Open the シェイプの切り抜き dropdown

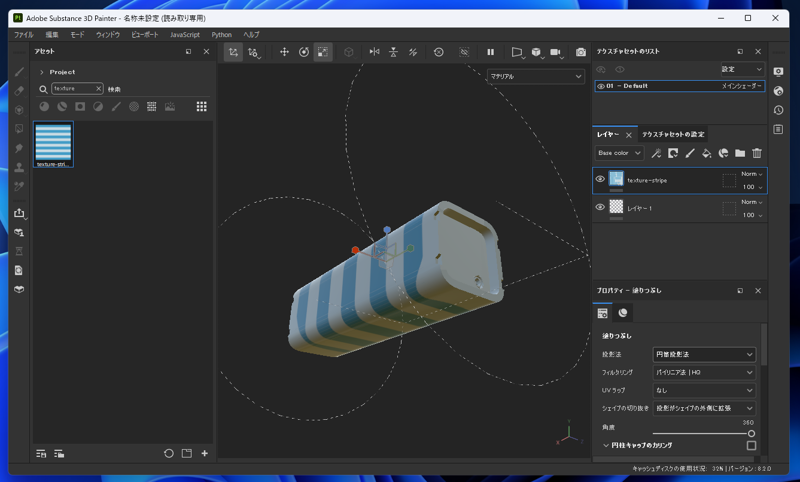(x=704, y=408)
